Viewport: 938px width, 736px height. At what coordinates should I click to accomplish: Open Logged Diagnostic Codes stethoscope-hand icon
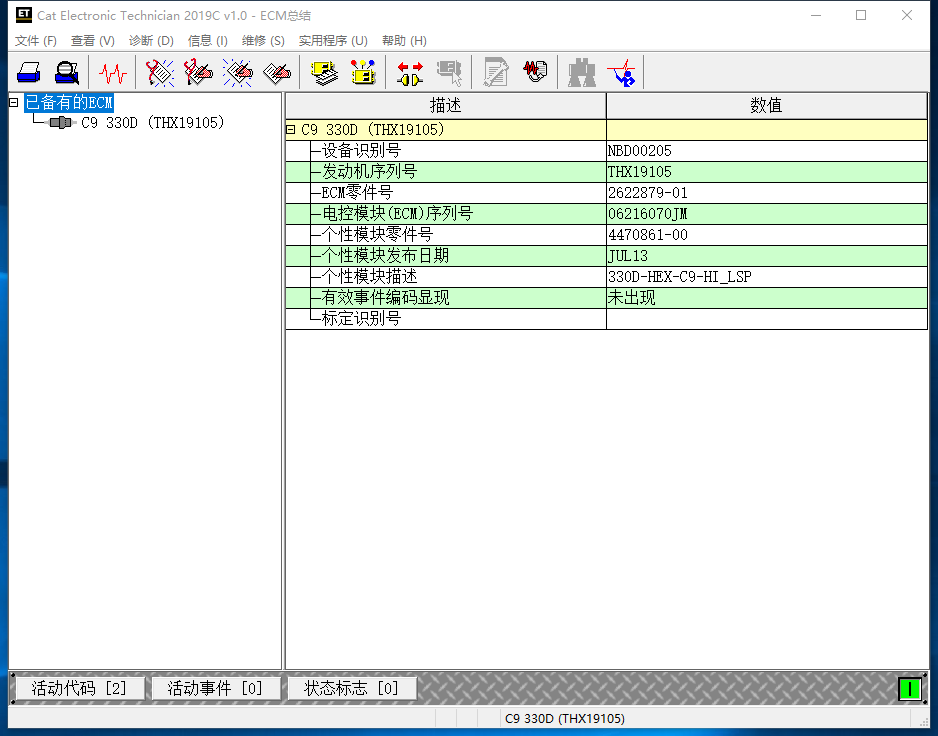[199, 72]
